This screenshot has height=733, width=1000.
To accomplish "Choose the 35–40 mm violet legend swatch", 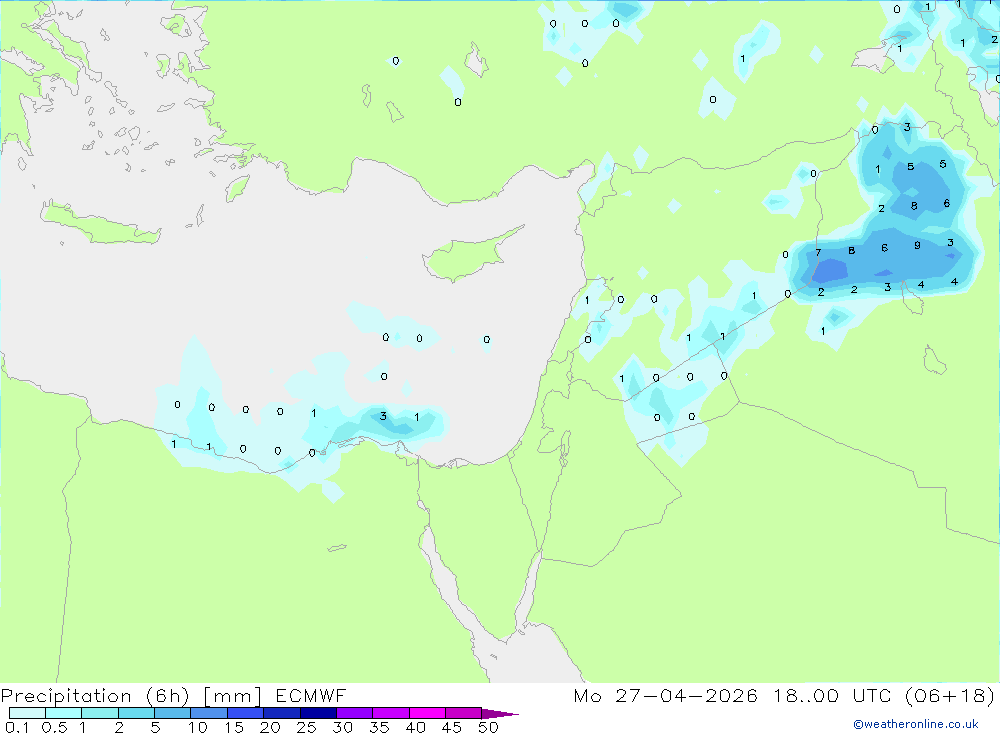I will tap(391, 713).
